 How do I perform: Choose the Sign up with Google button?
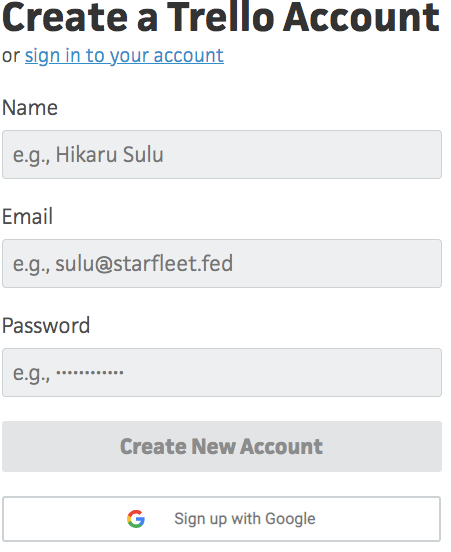[x=221, y=519]
